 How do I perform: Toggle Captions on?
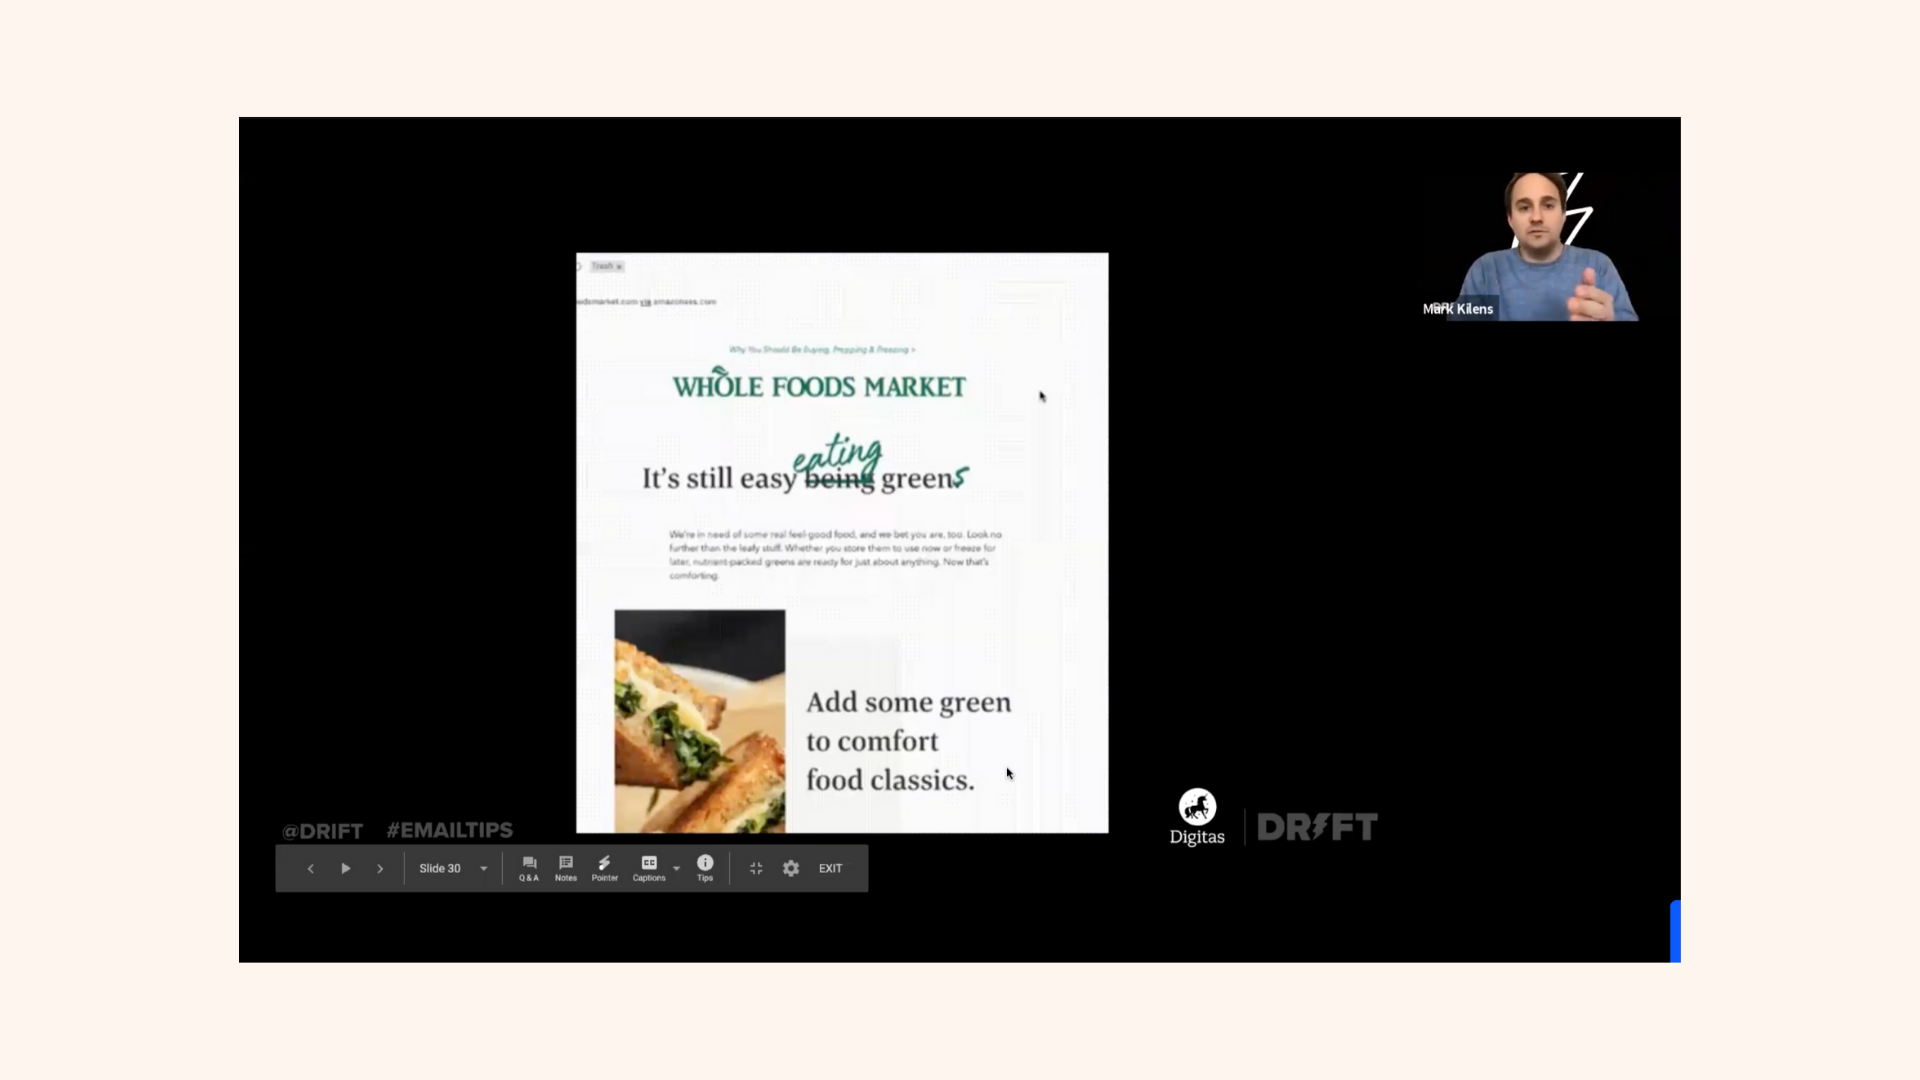click(x=649, y=869)
